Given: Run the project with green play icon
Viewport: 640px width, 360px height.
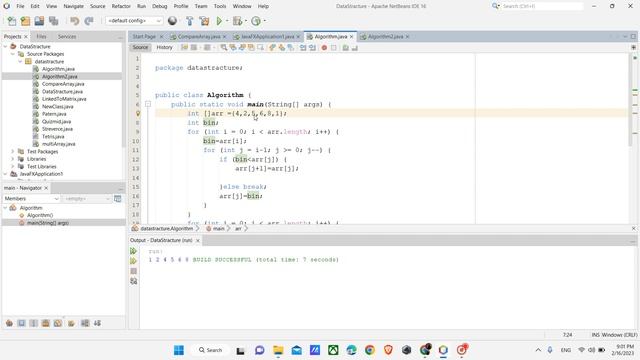Looking at the screenshot, I should tap(219, 21).
